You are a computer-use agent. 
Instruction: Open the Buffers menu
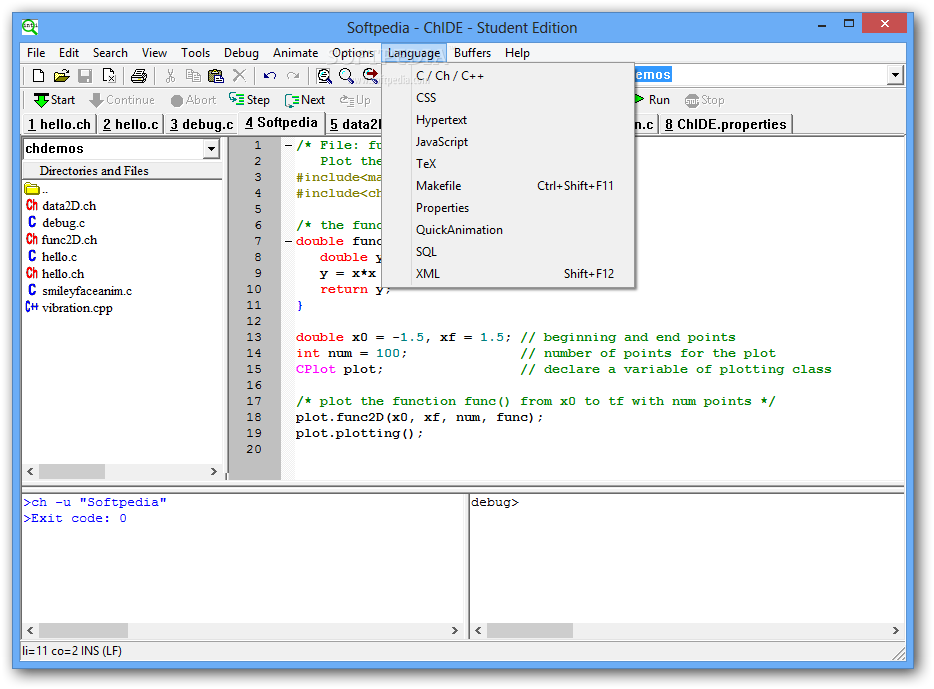(x=472, y=53)
